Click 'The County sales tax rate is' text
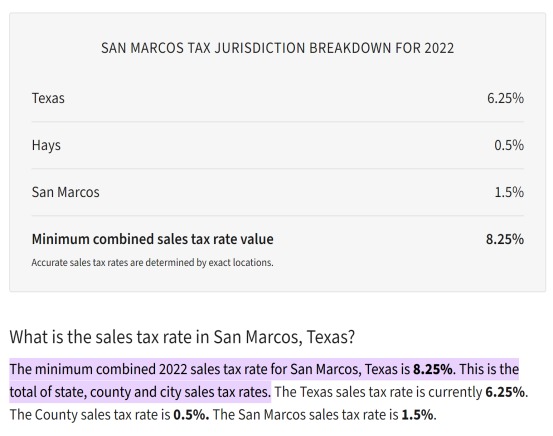553x436 pixels. point(90,415)
